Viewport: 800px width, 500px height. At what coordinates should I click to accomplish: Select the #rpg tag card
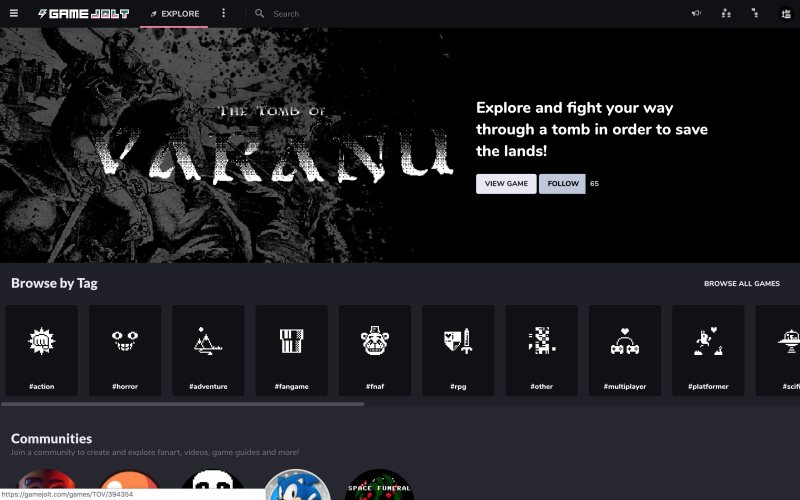[458, 351]
